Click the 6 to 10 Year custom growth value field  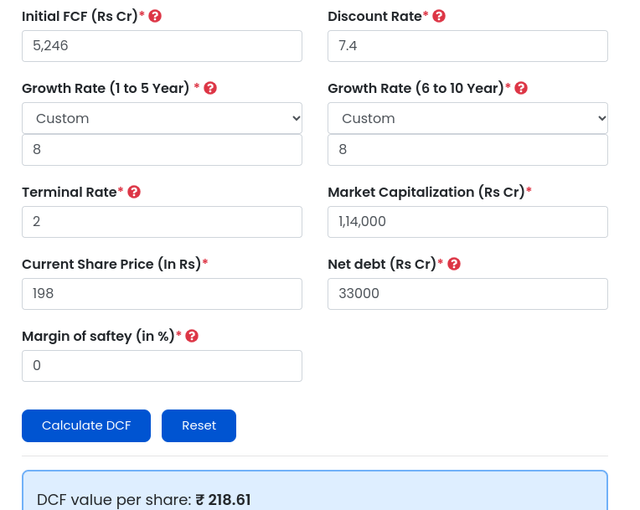tap(467, 150)
